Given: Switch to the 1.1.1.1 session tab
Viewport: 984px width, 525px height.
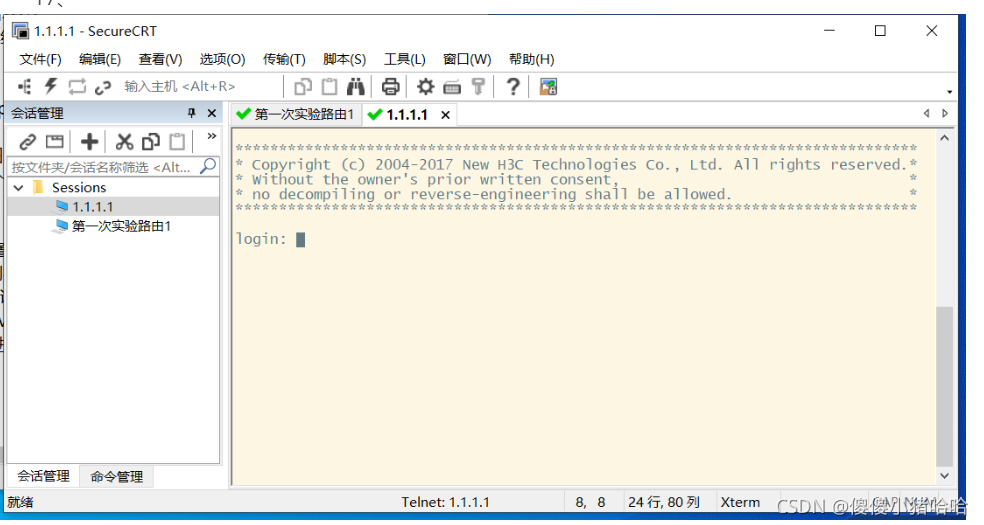Looking at the screenshot, I should point(407,115).
